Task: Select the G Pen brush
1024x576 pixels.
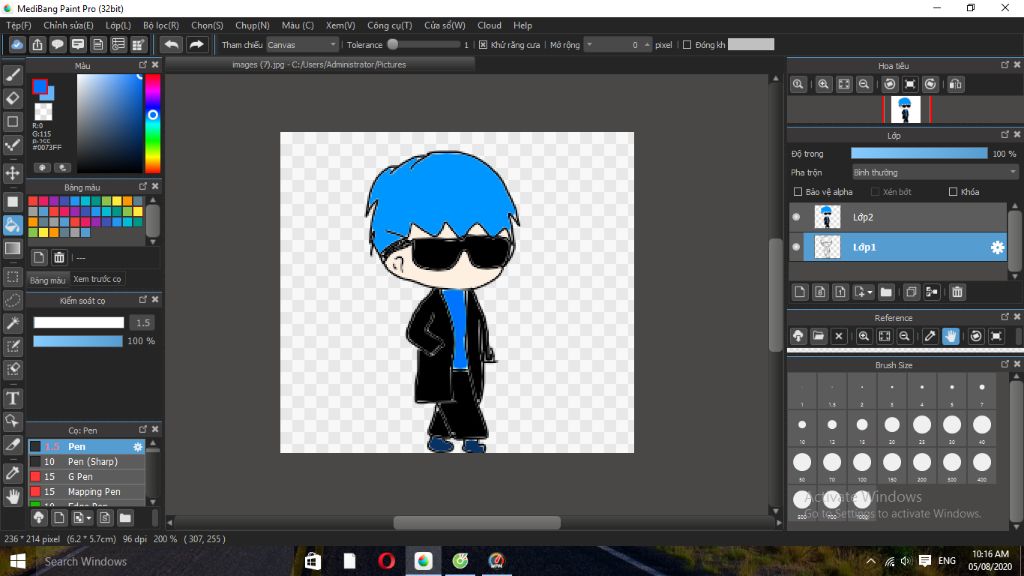Action: tap(86, 477)
